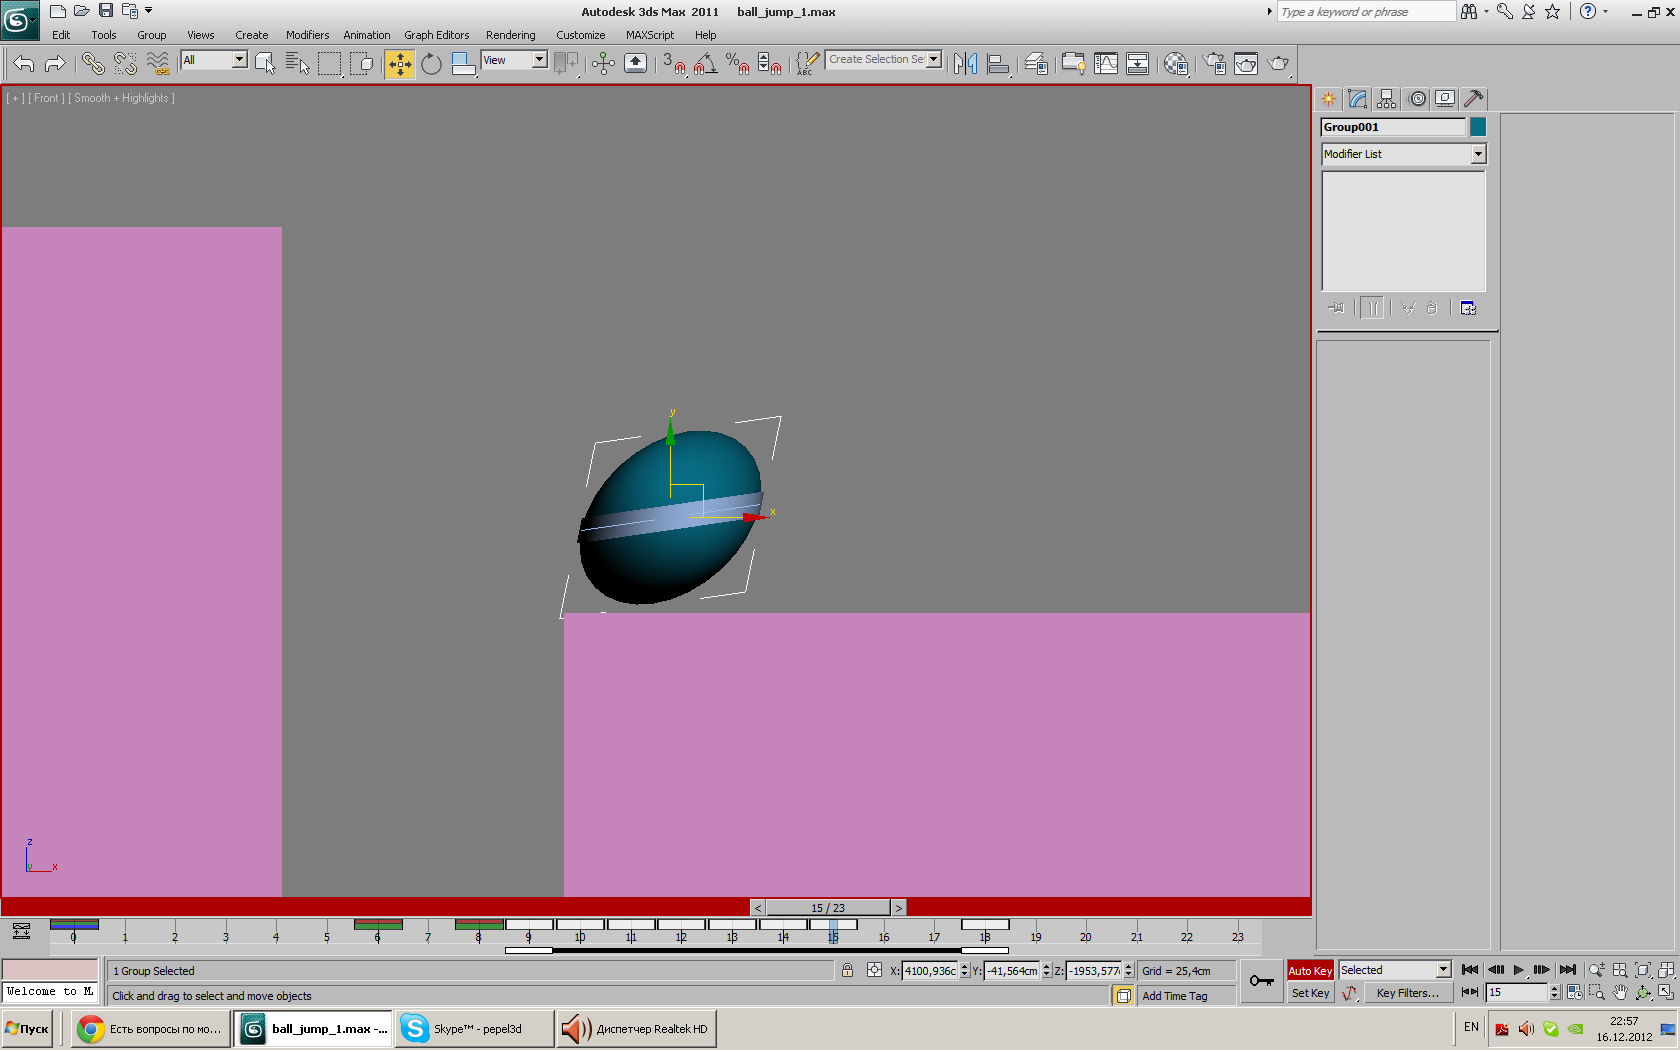Open the selection filter All dropdown

pyautogui.click(x=239, y=60)
